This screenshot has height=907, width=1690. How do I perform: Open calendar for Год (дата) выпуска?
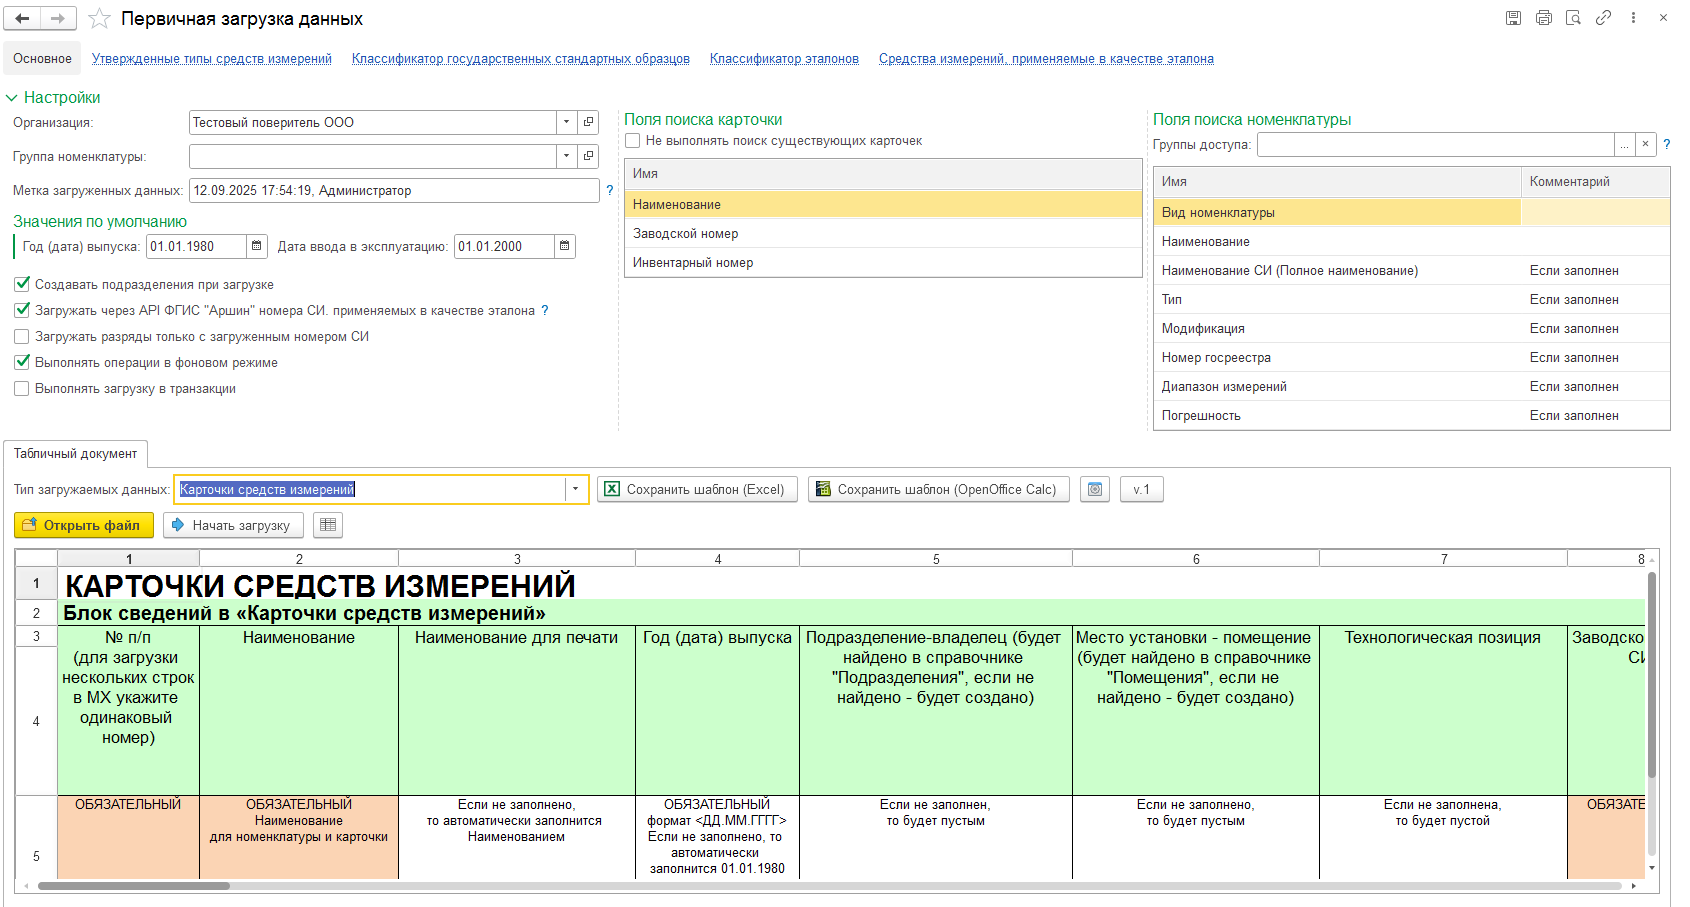[257, 246]
